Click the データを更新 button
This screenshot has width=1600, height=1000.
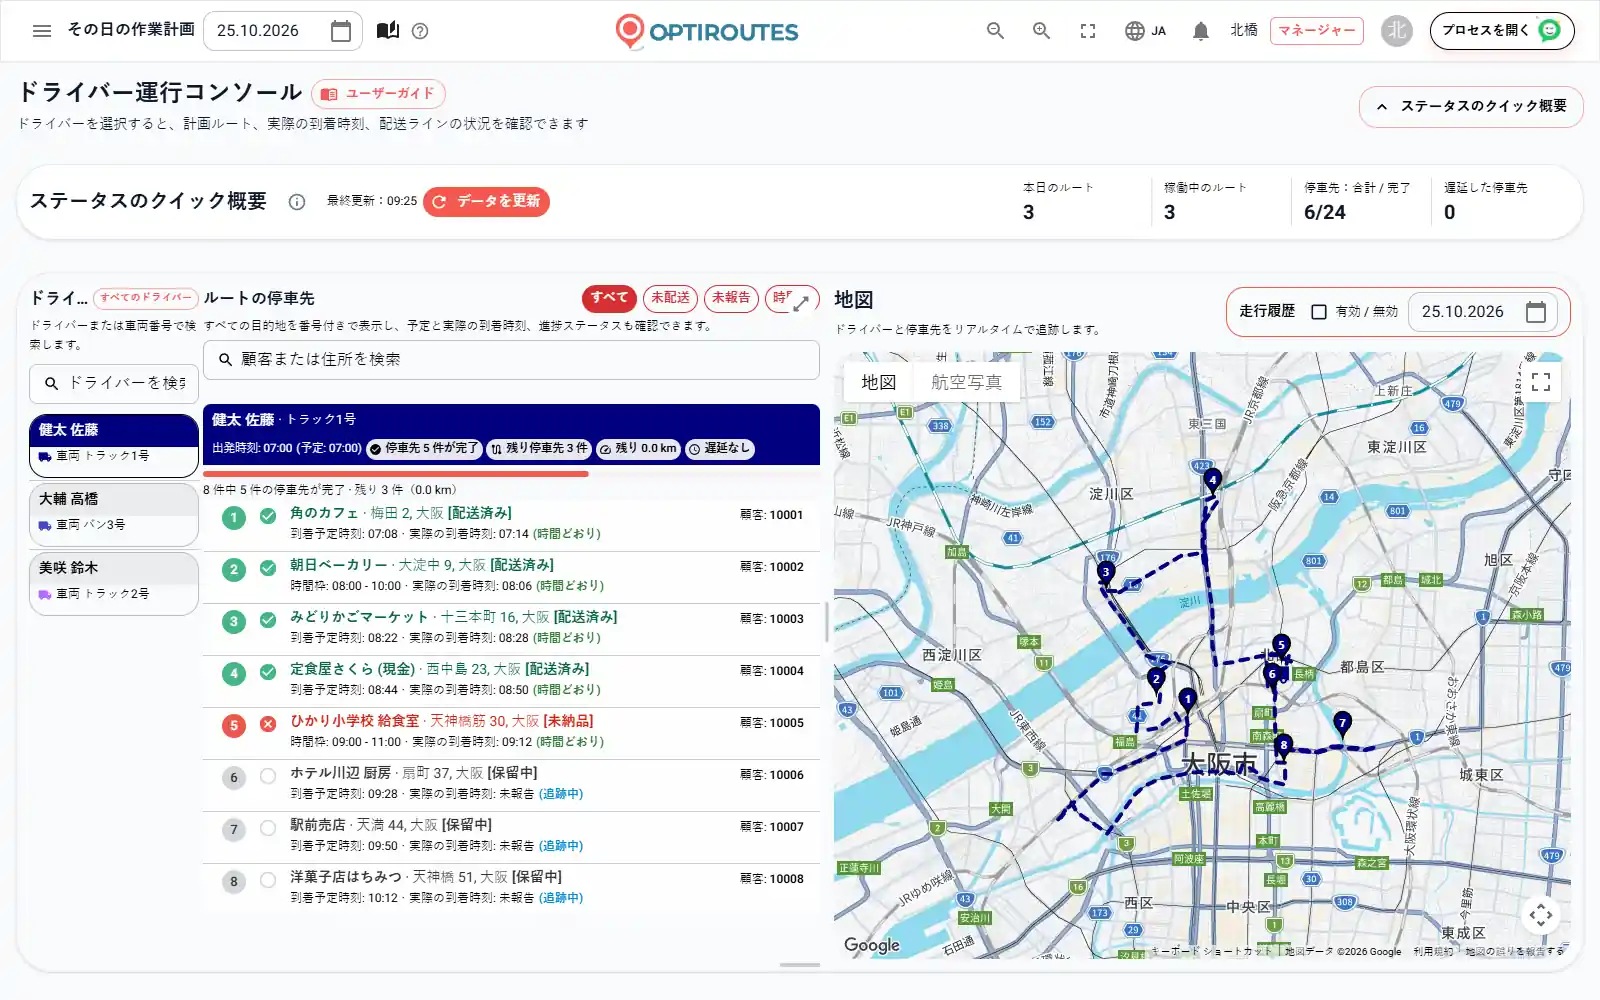click(486, 201)
